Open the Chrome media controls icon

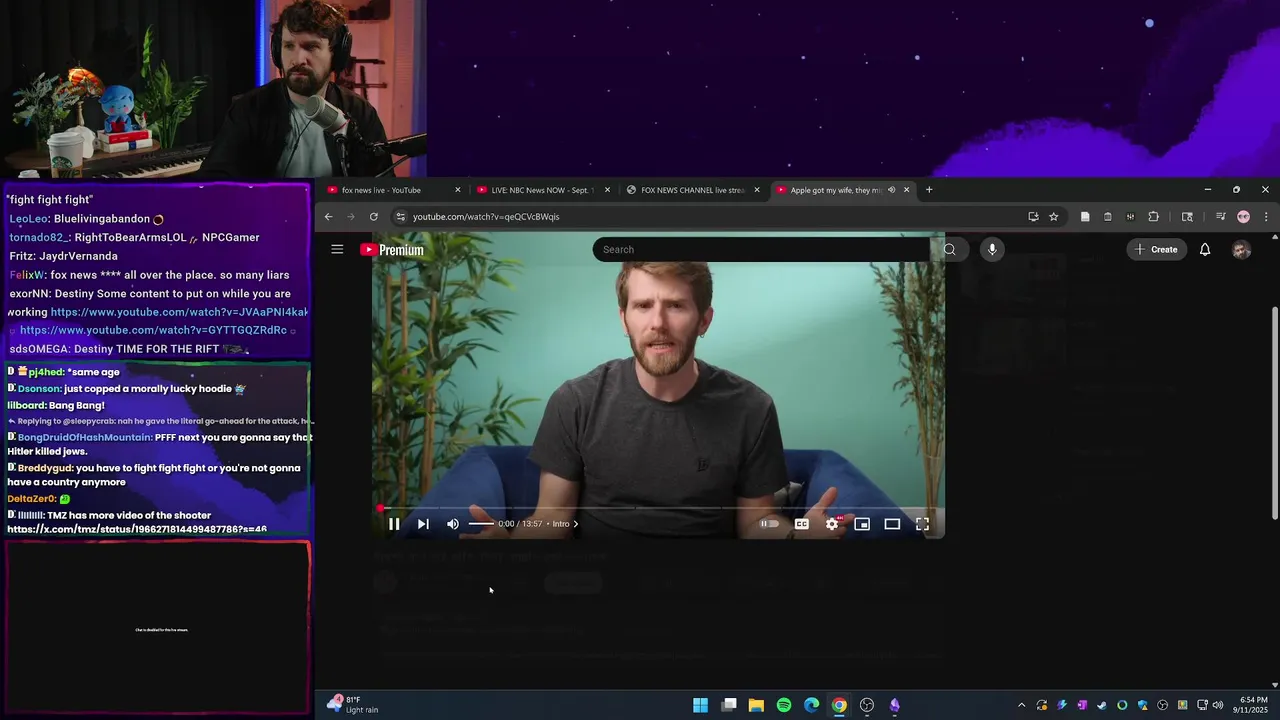click(x=1221, y=217)
